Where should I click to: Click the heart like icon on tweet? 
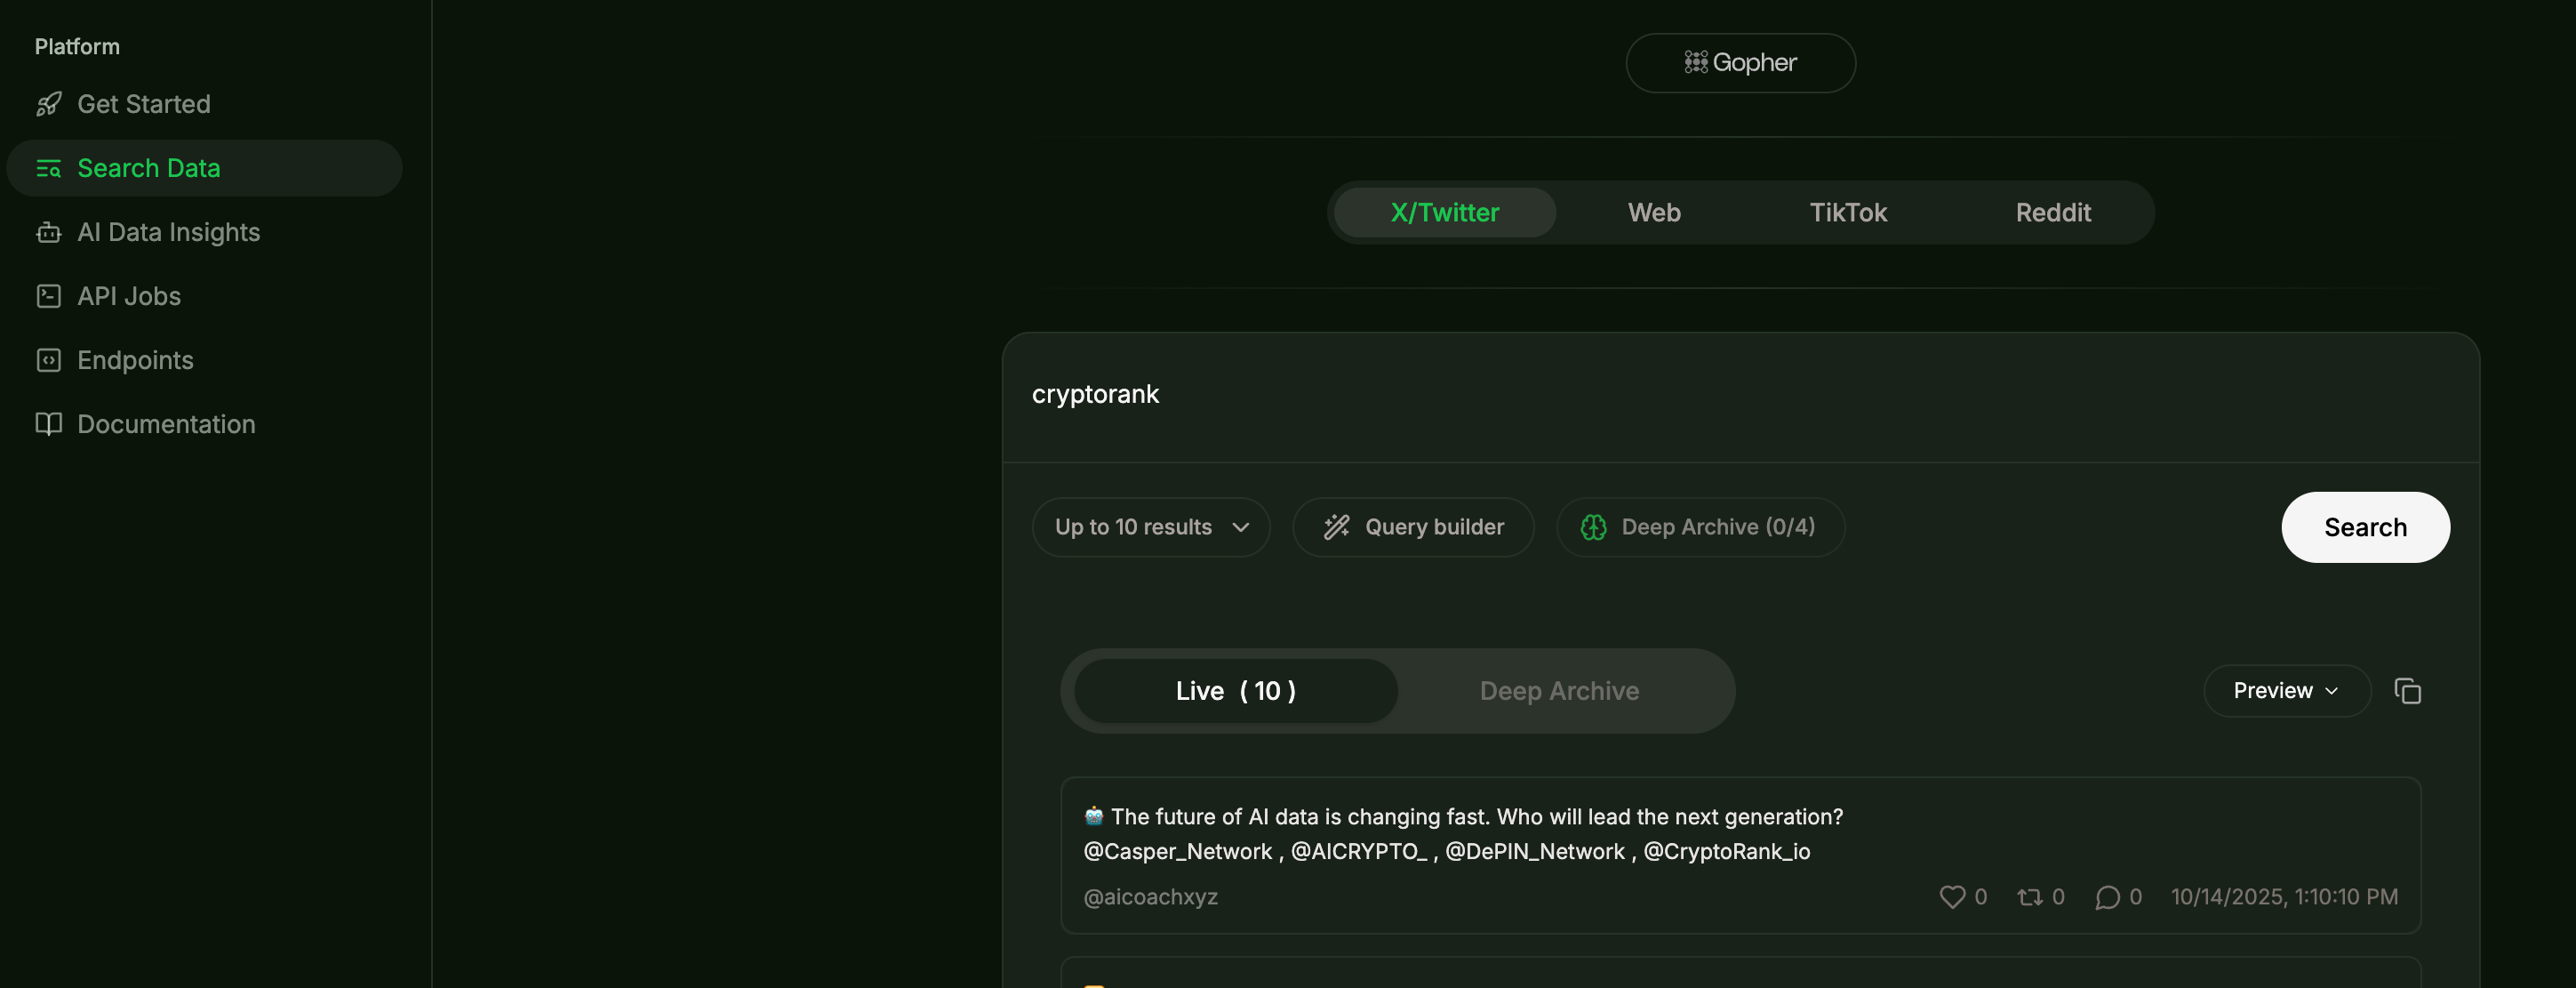coord(1951,897)
